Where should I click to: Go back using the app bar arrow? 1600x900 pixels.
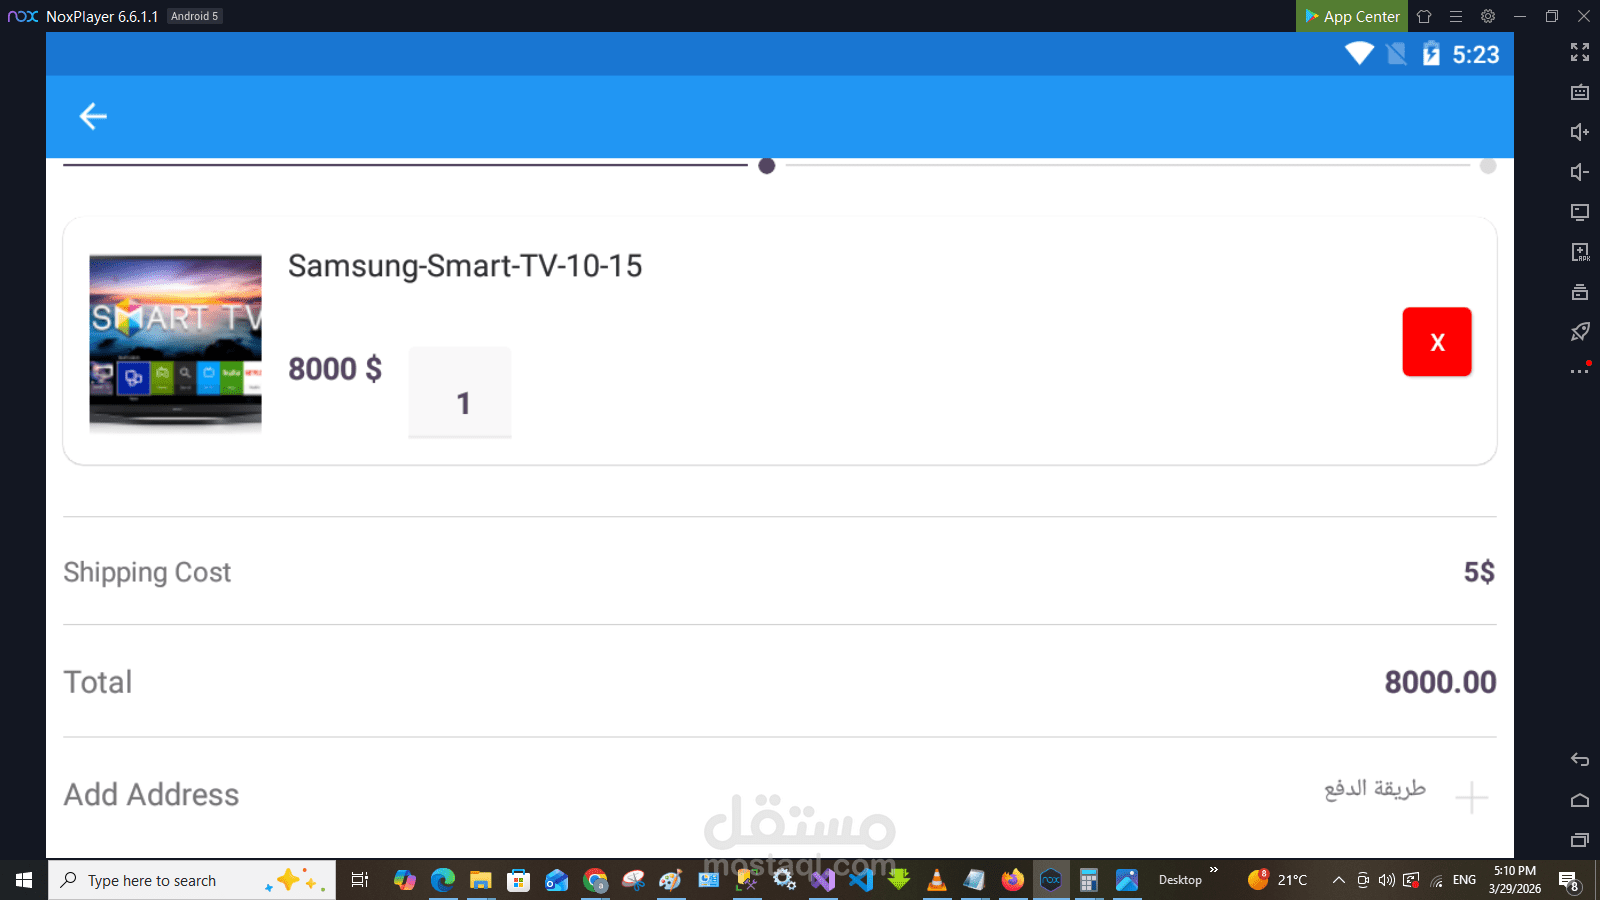tap(93, 116)
